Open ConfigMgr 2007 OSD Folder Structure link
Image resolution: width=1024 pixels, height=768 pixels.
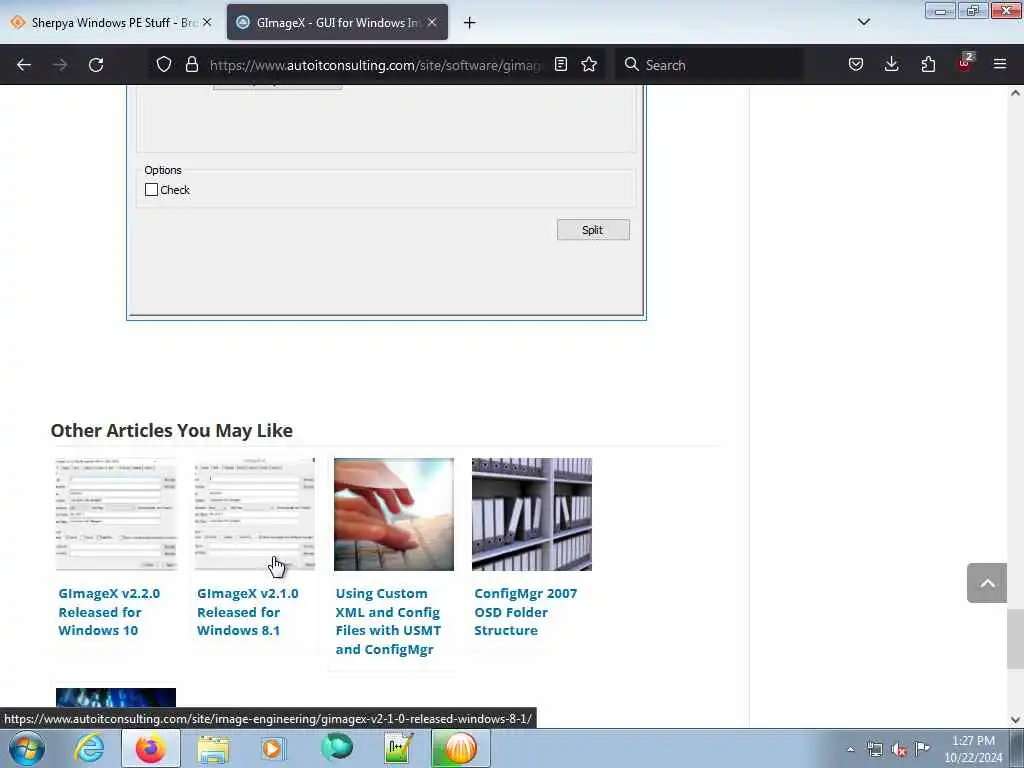526,612
